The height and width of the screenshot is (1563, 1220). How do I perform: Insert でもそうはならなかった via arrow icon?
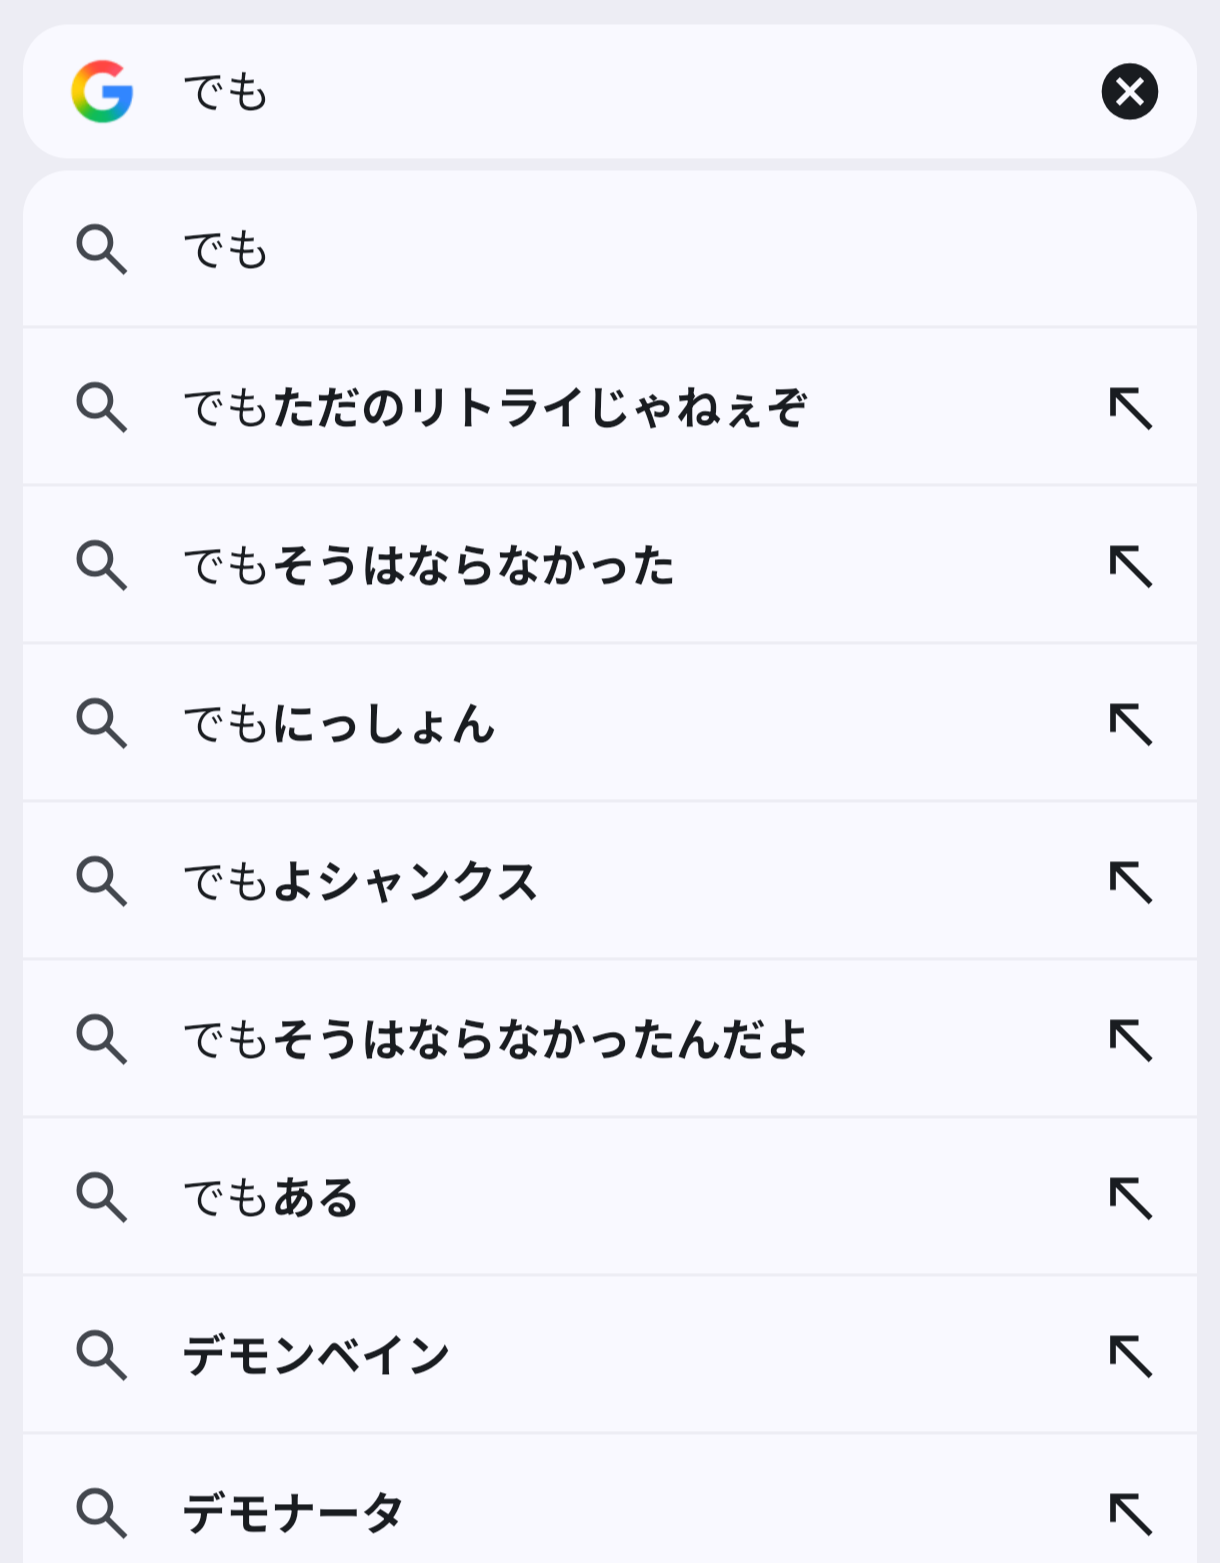1131,566
